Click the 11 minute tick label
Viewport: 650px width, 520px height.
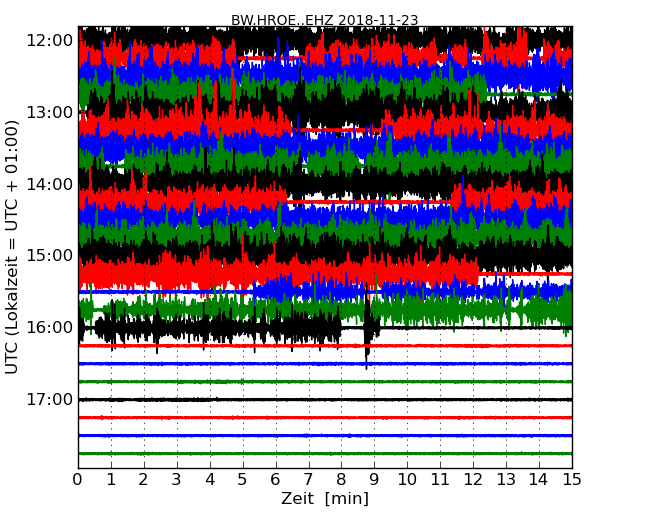440,480
